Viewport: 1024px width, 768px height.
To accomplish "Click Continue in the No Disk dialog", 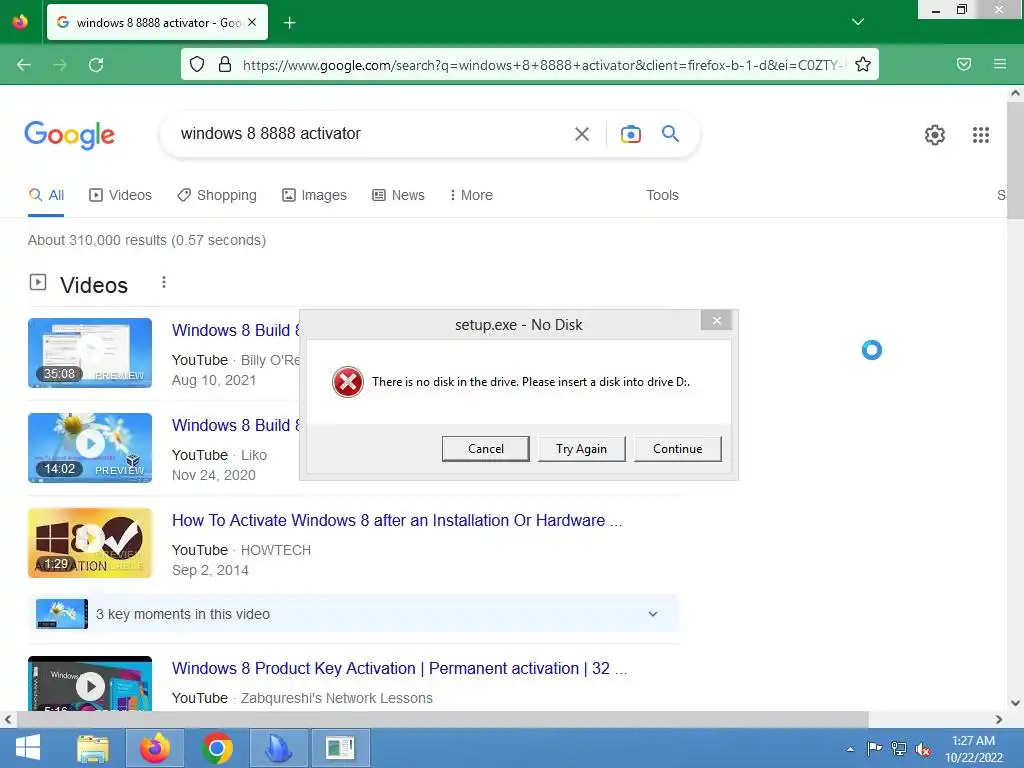I will click(678, 449).
